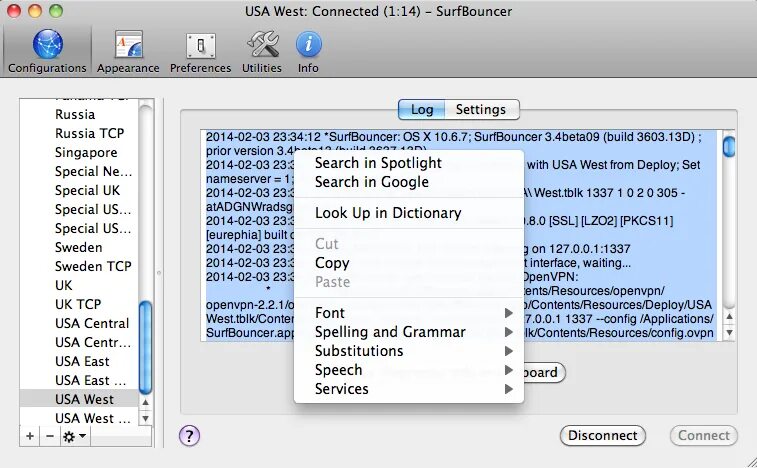Select Russia TCP configuration
The image size is (757, 468).
coord(79,133)
